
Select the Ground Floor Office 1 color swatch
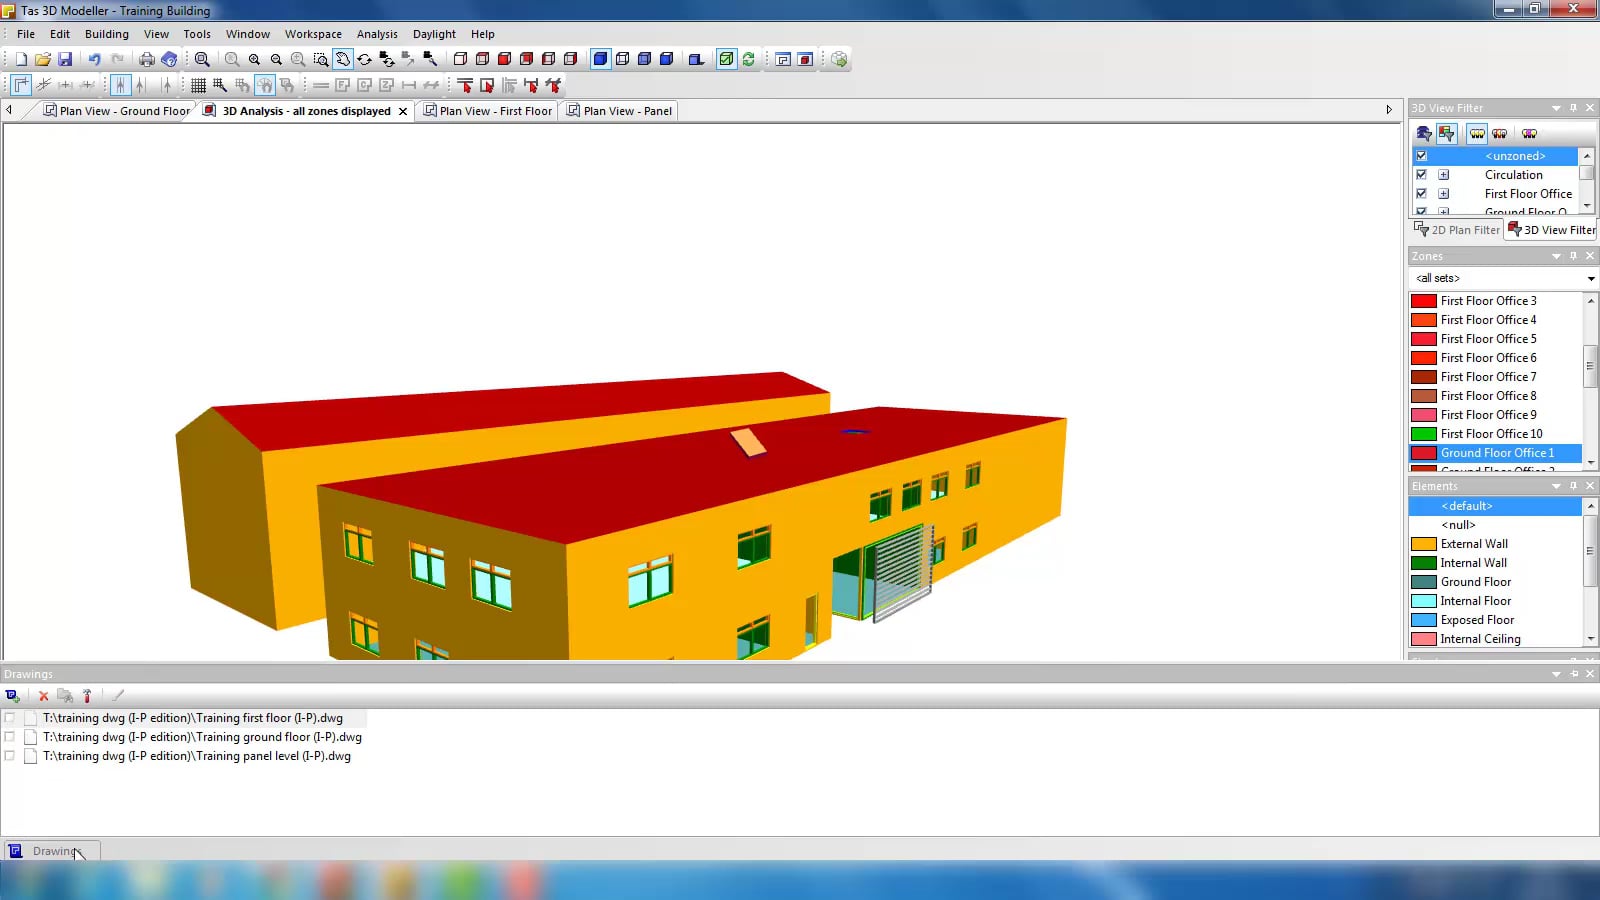click(x=1423, y=453)
